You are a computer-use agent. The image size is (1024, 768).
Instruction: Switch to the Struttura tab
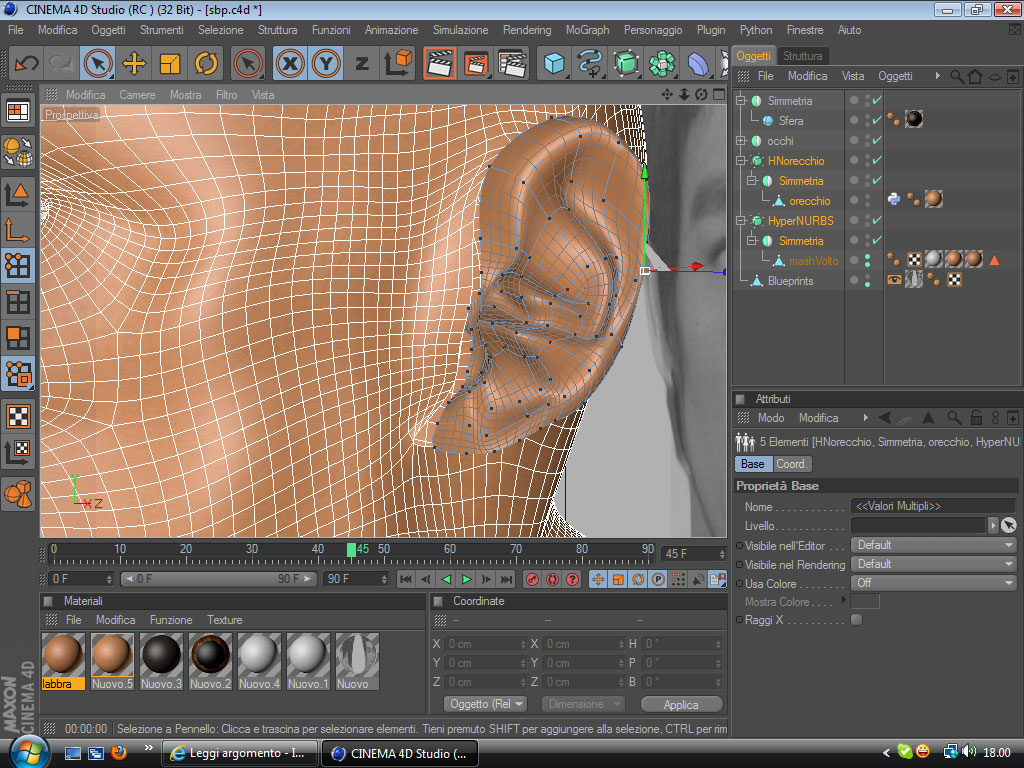point(803,56)
